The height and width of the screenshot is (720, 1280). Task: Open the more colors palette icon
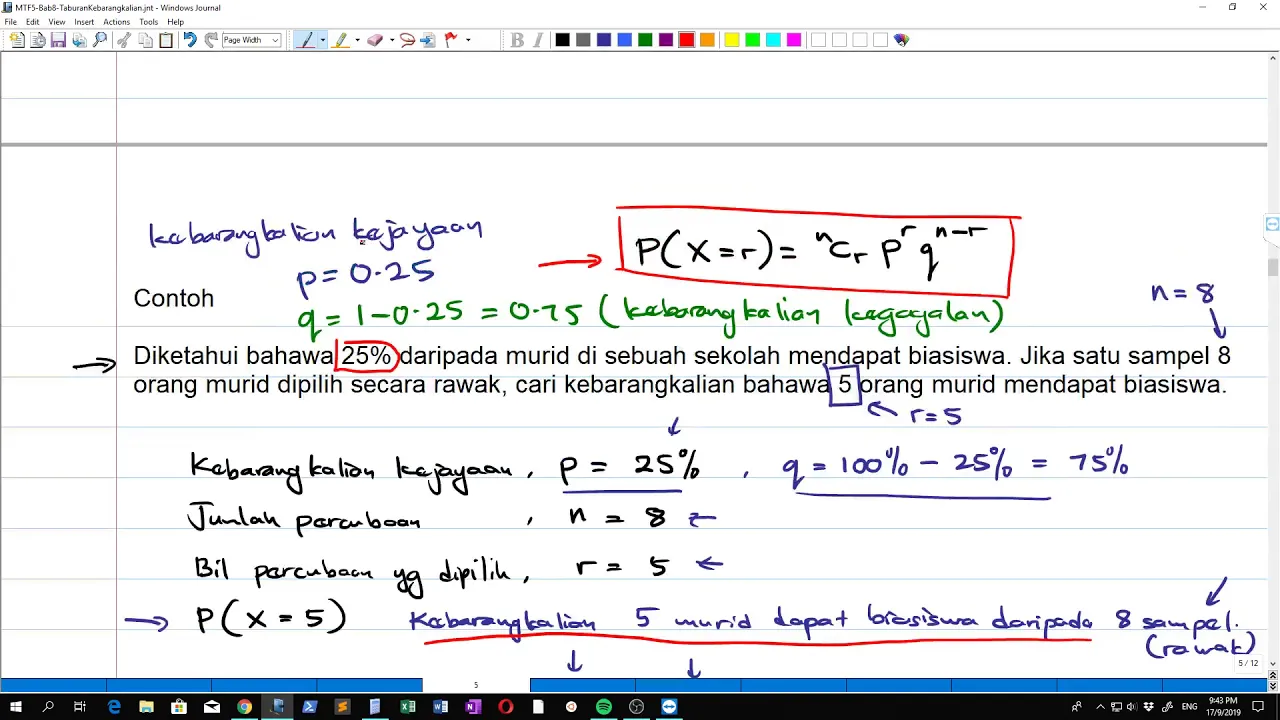point(901,40)
